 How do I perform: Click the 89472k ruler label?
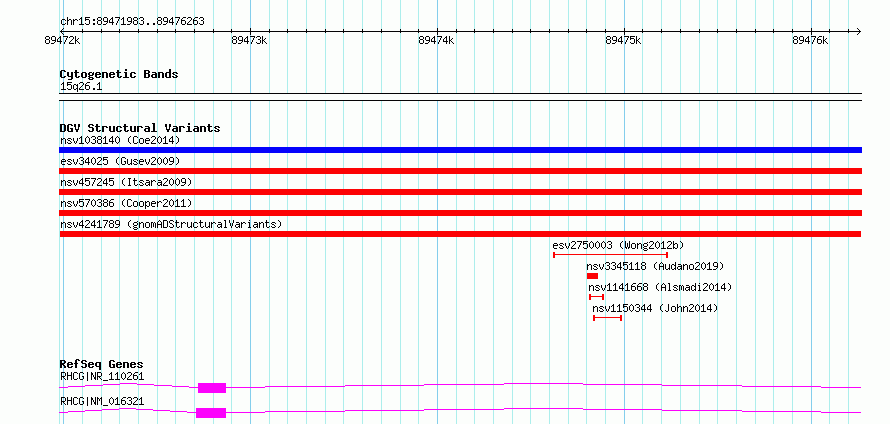tap(61, 40)
